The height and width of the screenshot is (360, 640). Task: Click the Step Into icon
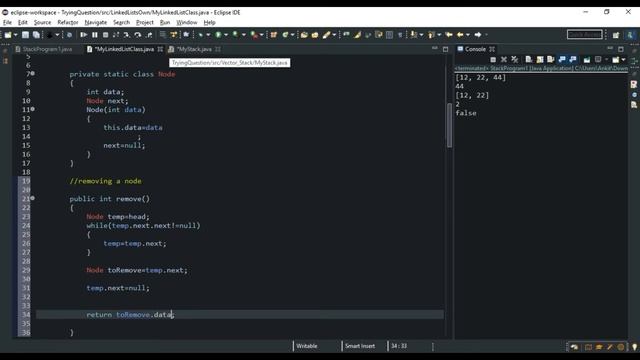coord(127,35)
